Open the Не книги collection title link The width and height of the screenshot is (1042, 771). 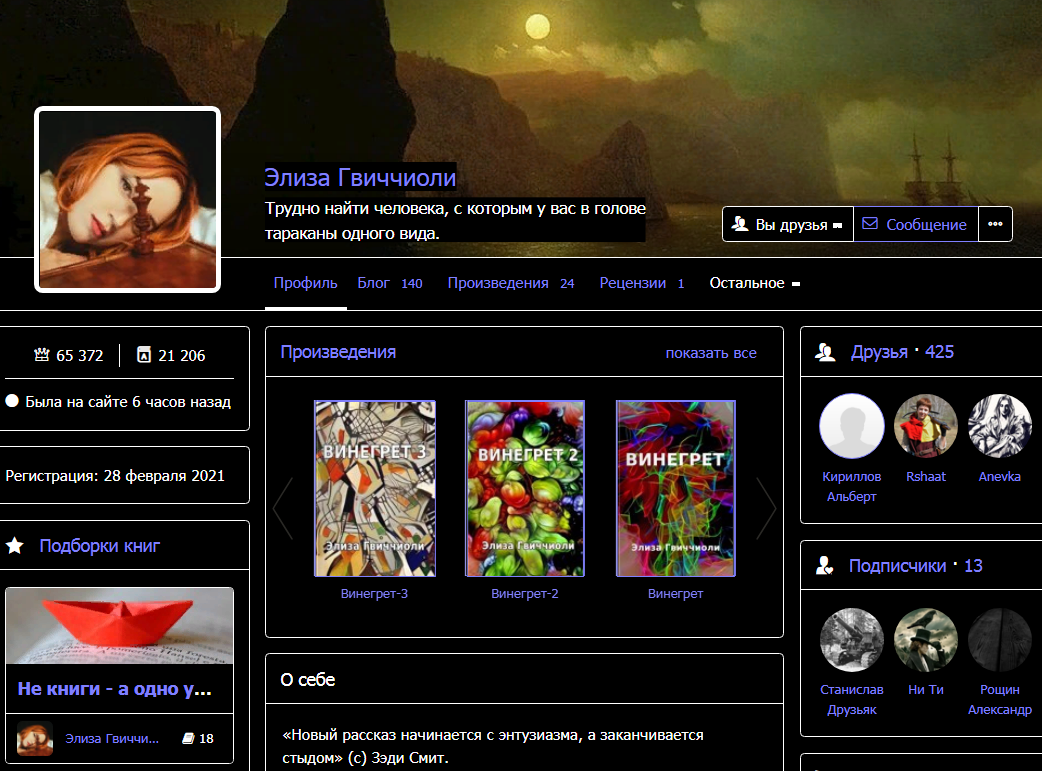coord(114,689)
